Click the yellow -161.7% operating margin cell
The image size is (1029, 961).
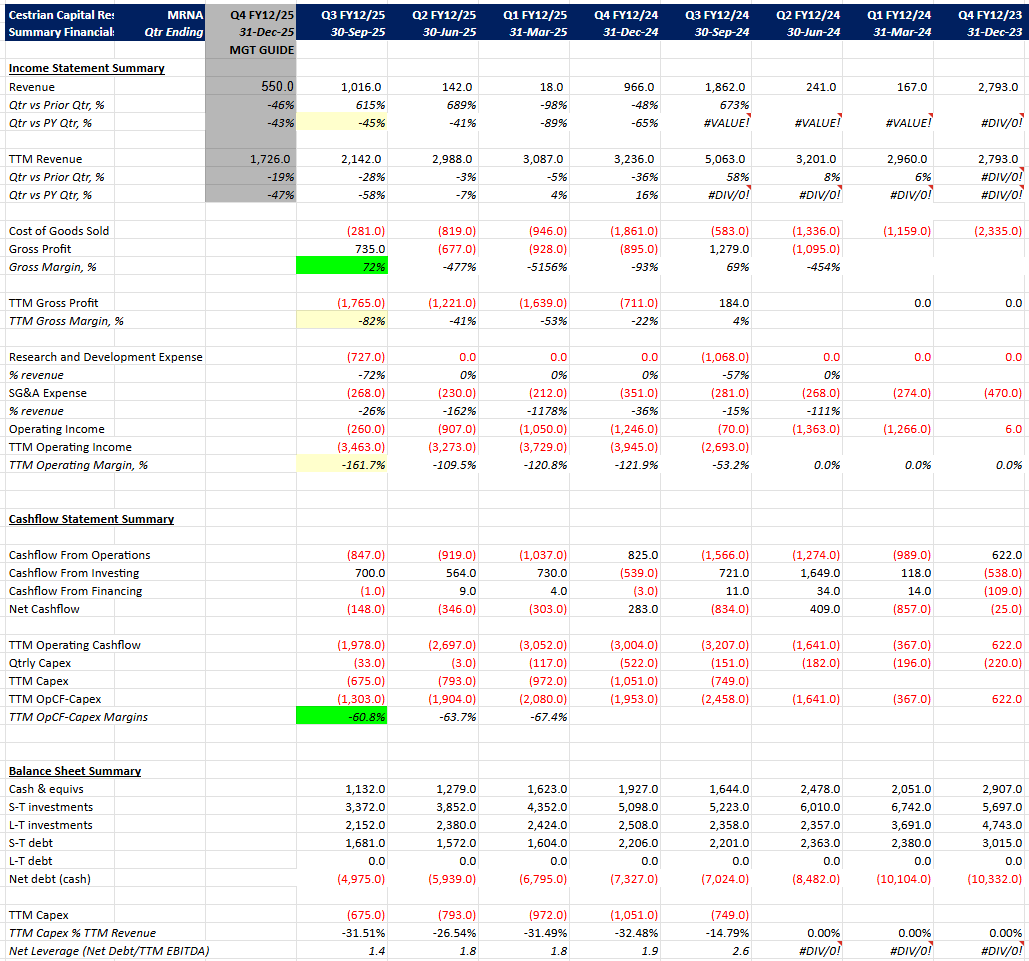click(x=342, y=465)
